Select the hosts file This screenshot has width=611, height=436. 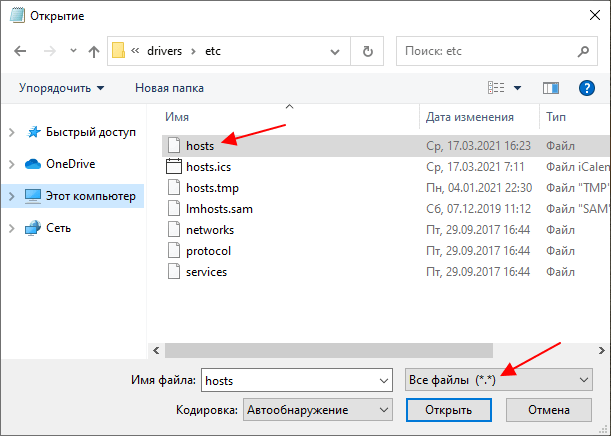tap(385, 146)
